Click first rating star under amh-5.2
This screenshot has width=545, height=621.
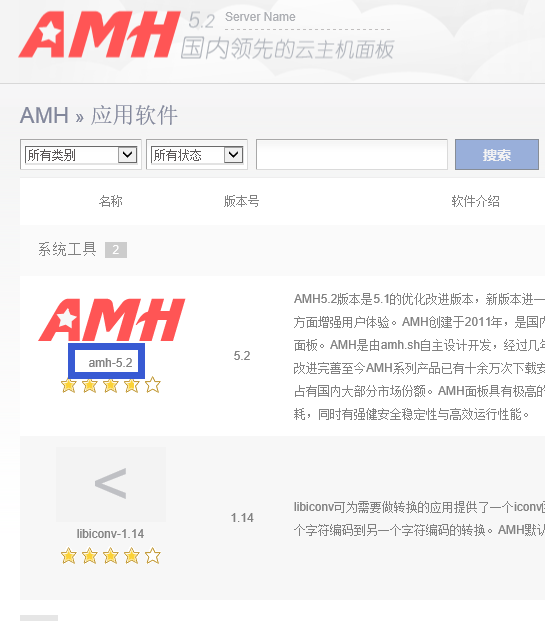coord(69,385)
